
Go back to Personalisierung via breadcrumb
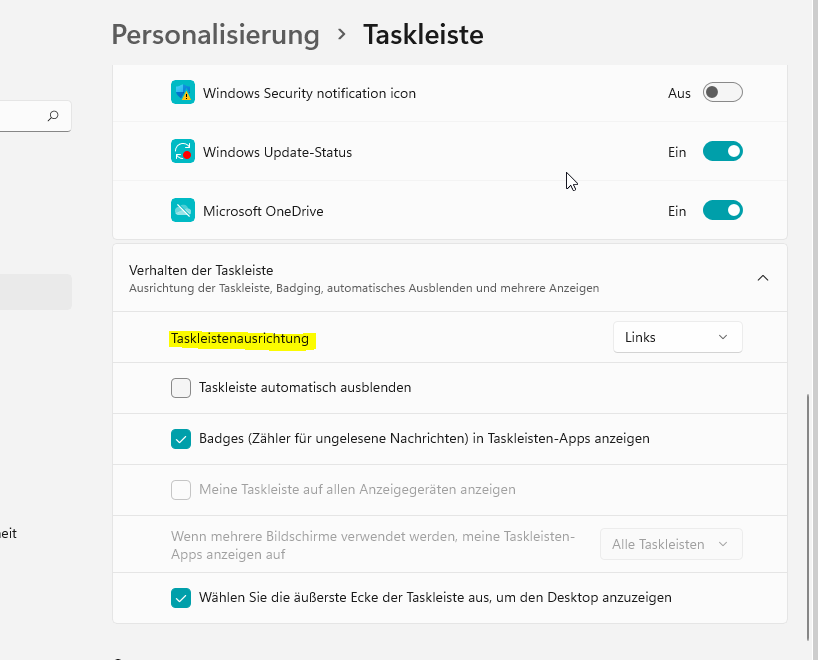(215, 35)
